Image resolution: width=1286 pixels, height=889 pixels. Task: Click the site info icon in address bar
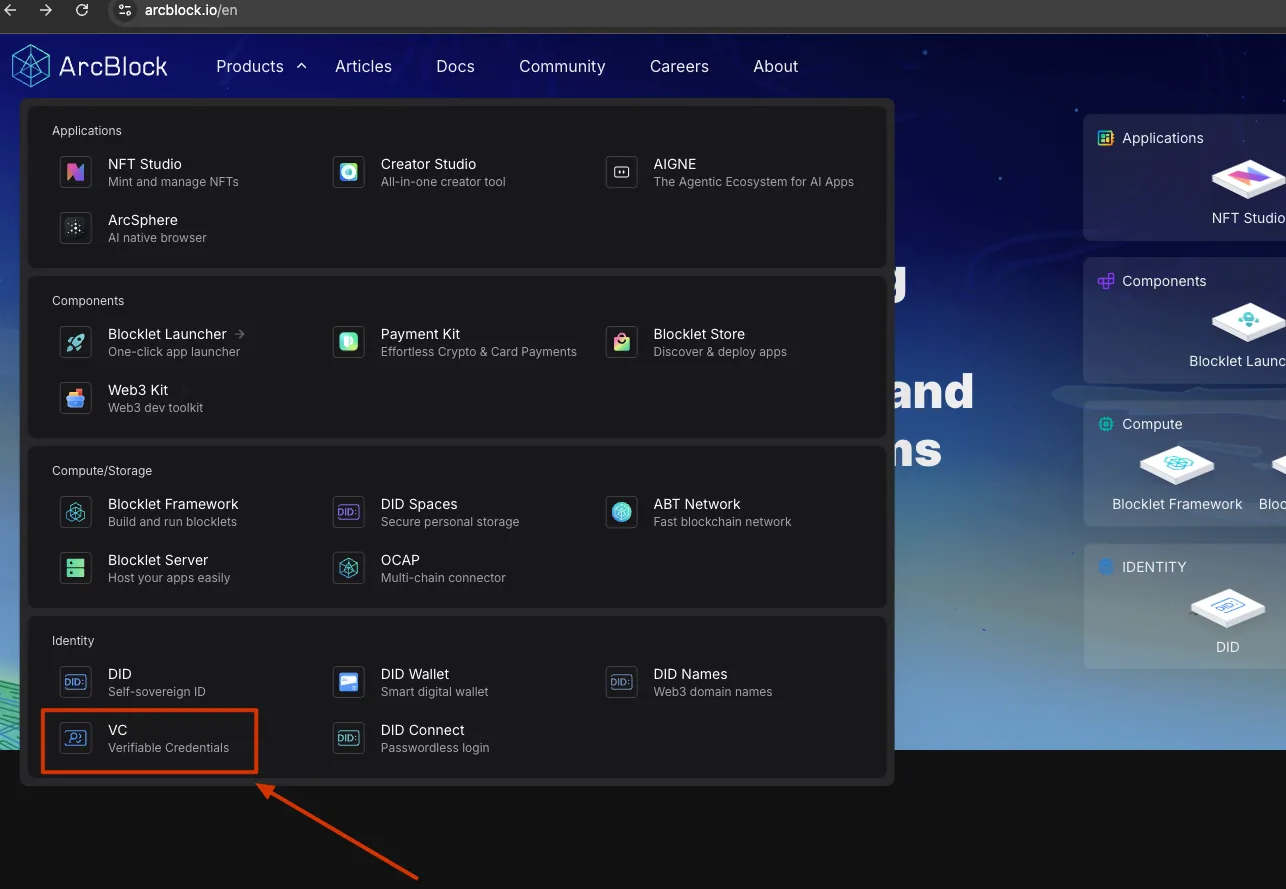tap(124, 10)
